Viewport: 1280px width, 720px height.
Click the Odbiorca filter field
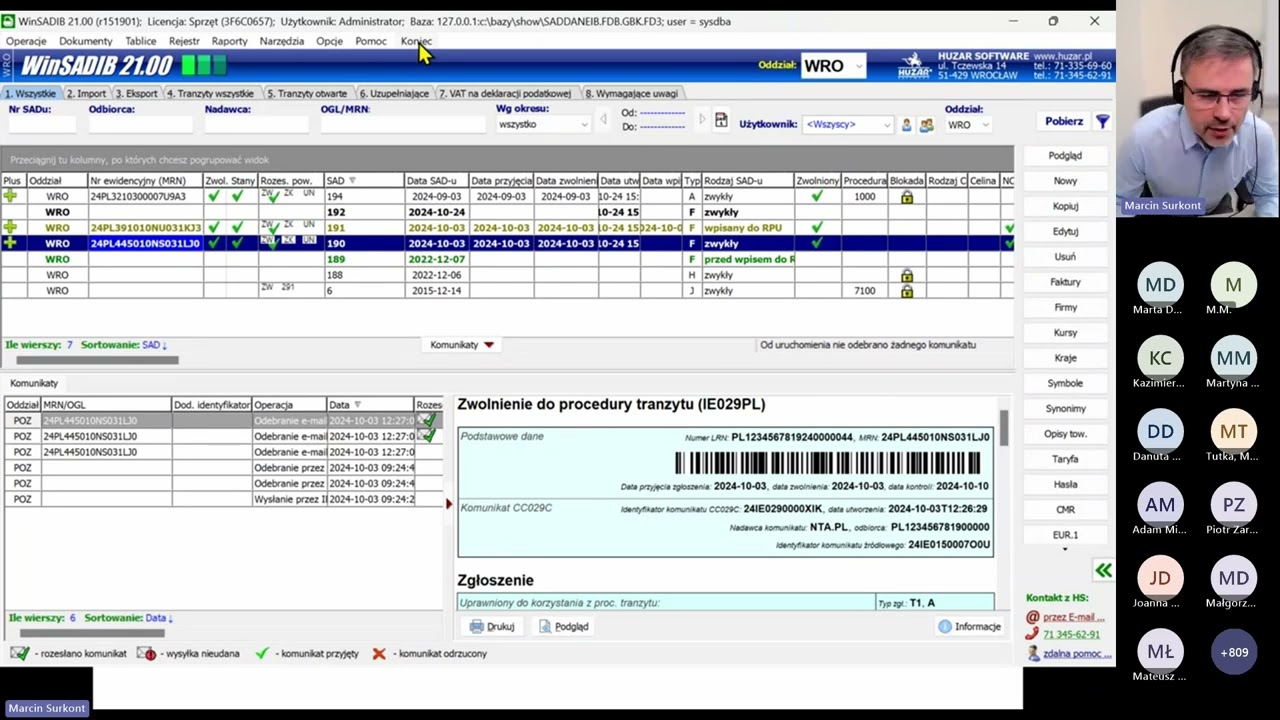click(x=140, y=124)
